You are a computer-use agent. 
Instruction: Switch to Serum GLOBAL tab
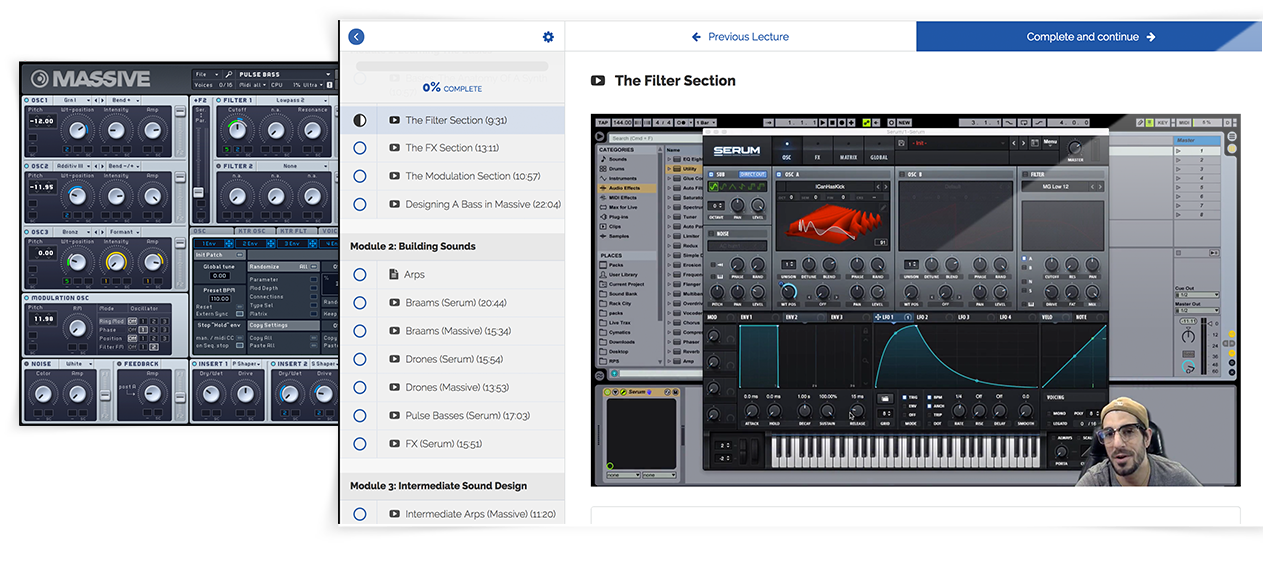tap(879, 151)
